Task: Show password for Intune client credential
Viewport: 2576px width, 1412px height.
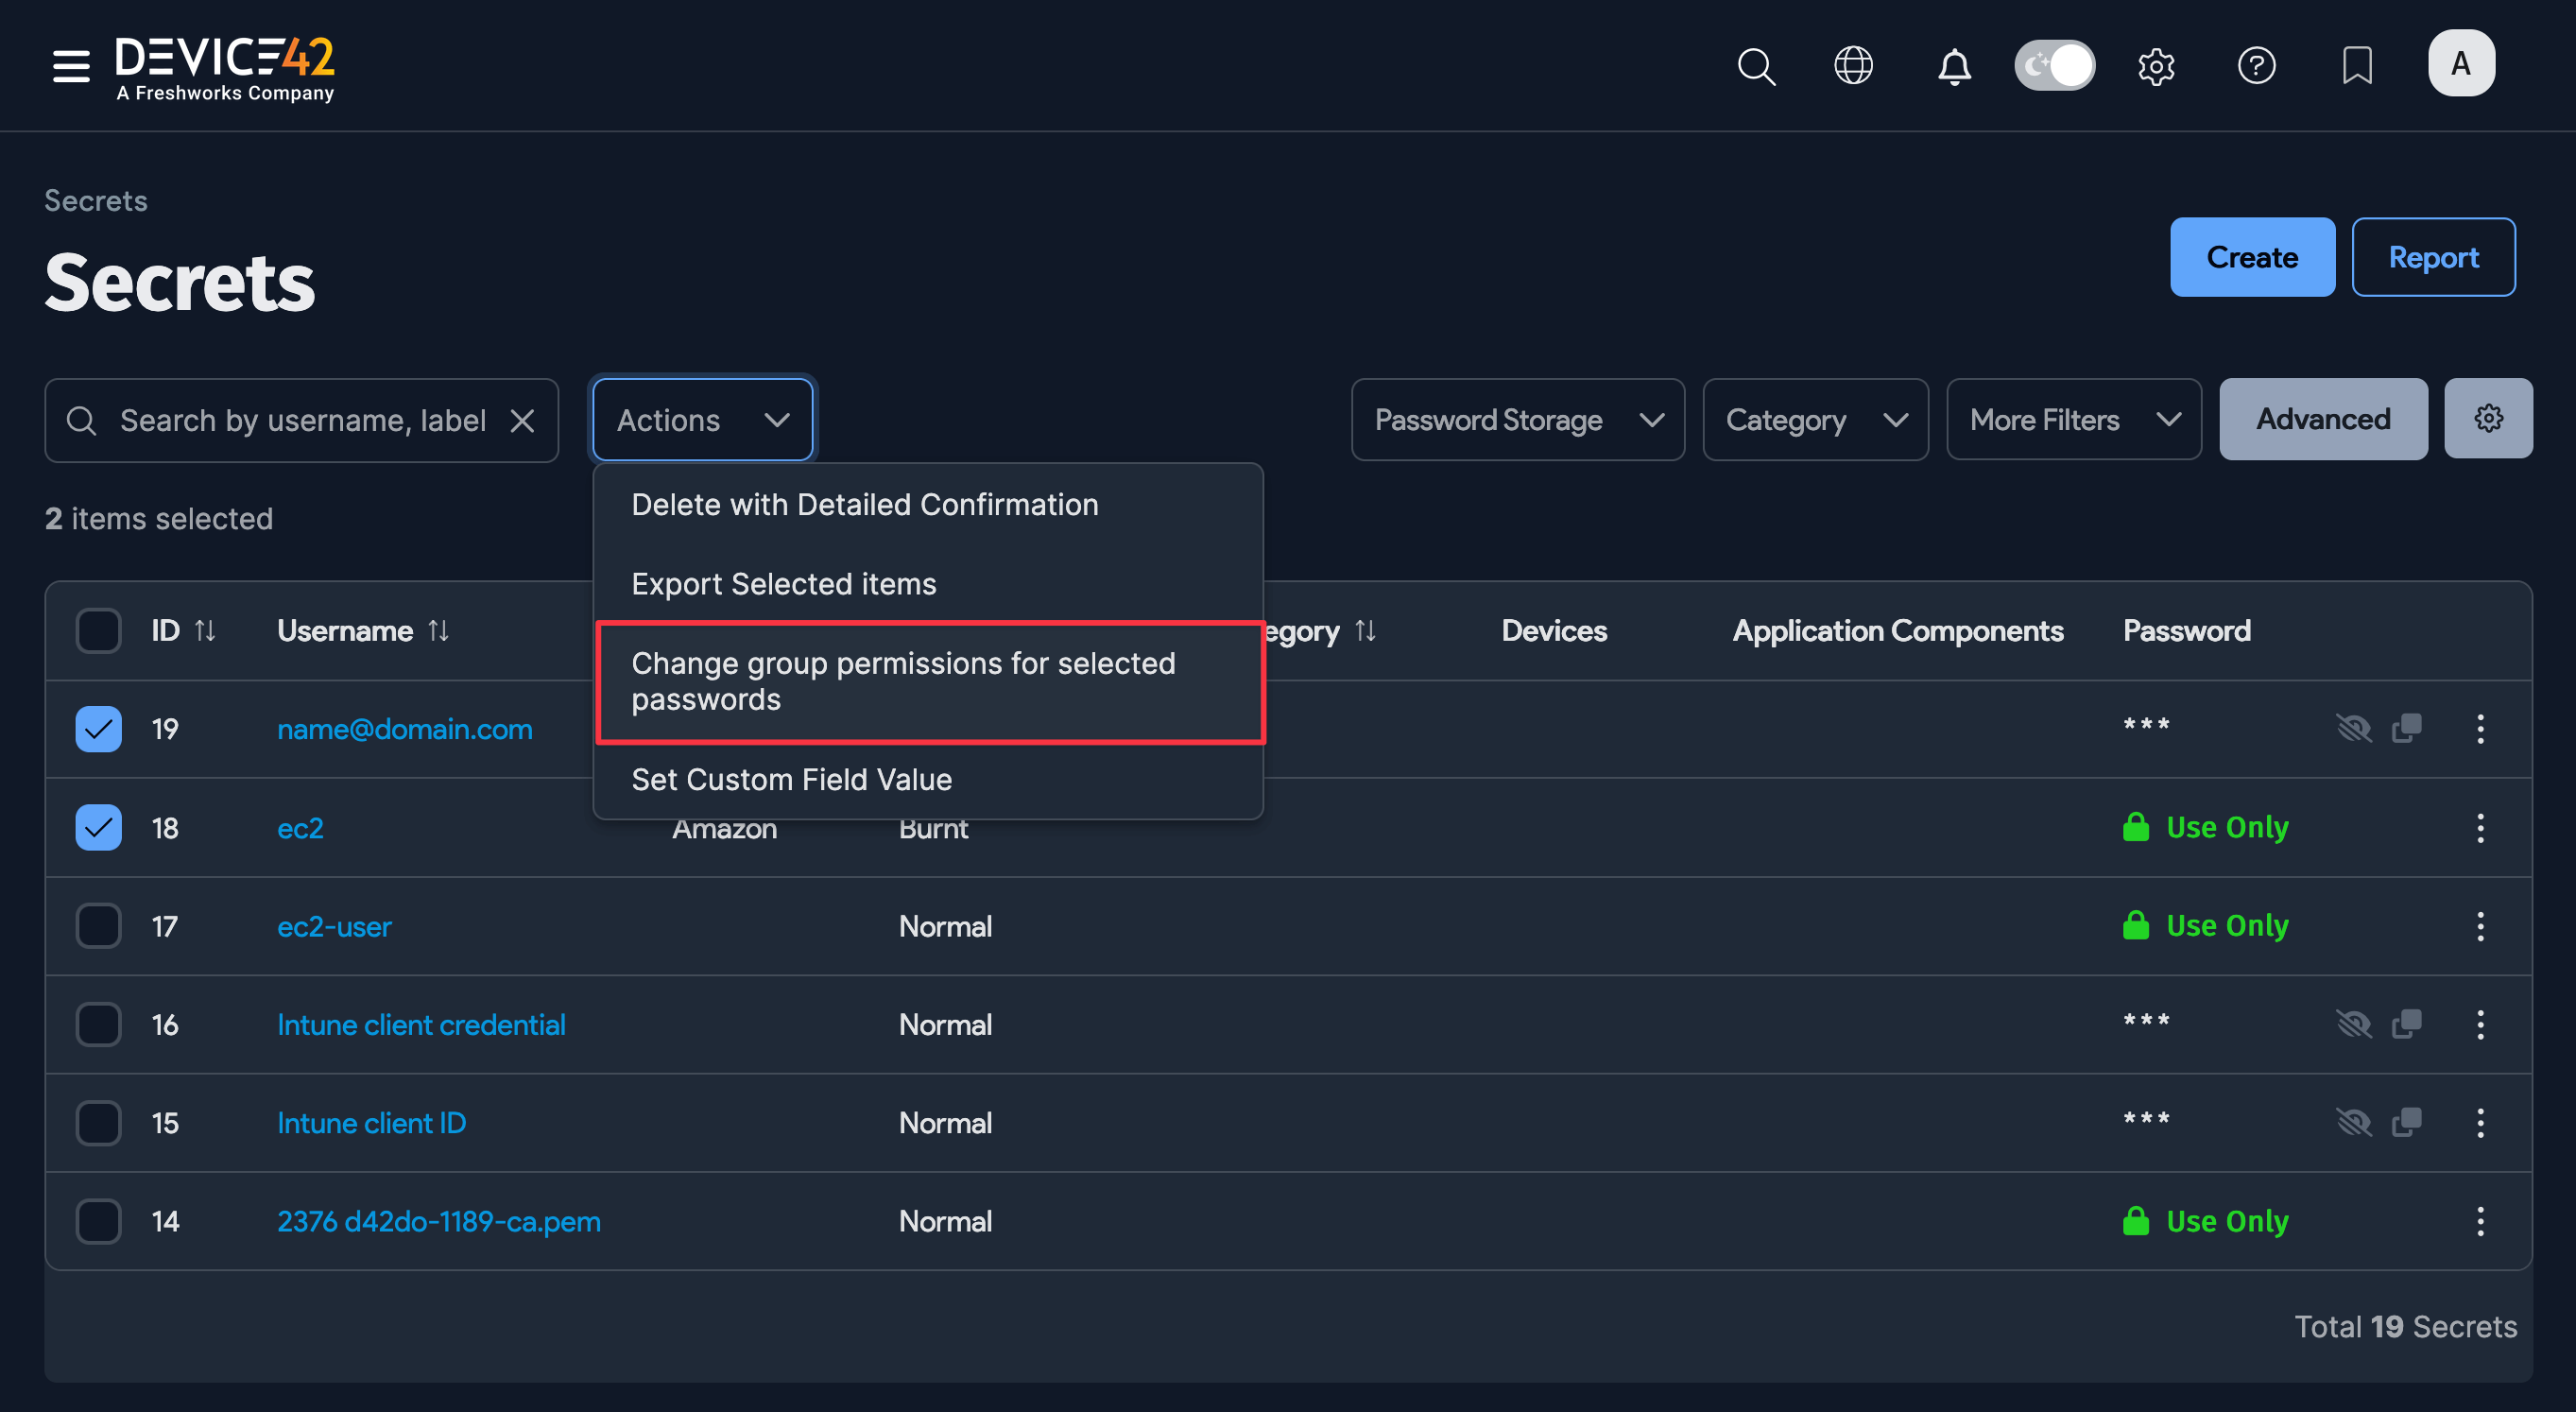Action: 2355,1023
